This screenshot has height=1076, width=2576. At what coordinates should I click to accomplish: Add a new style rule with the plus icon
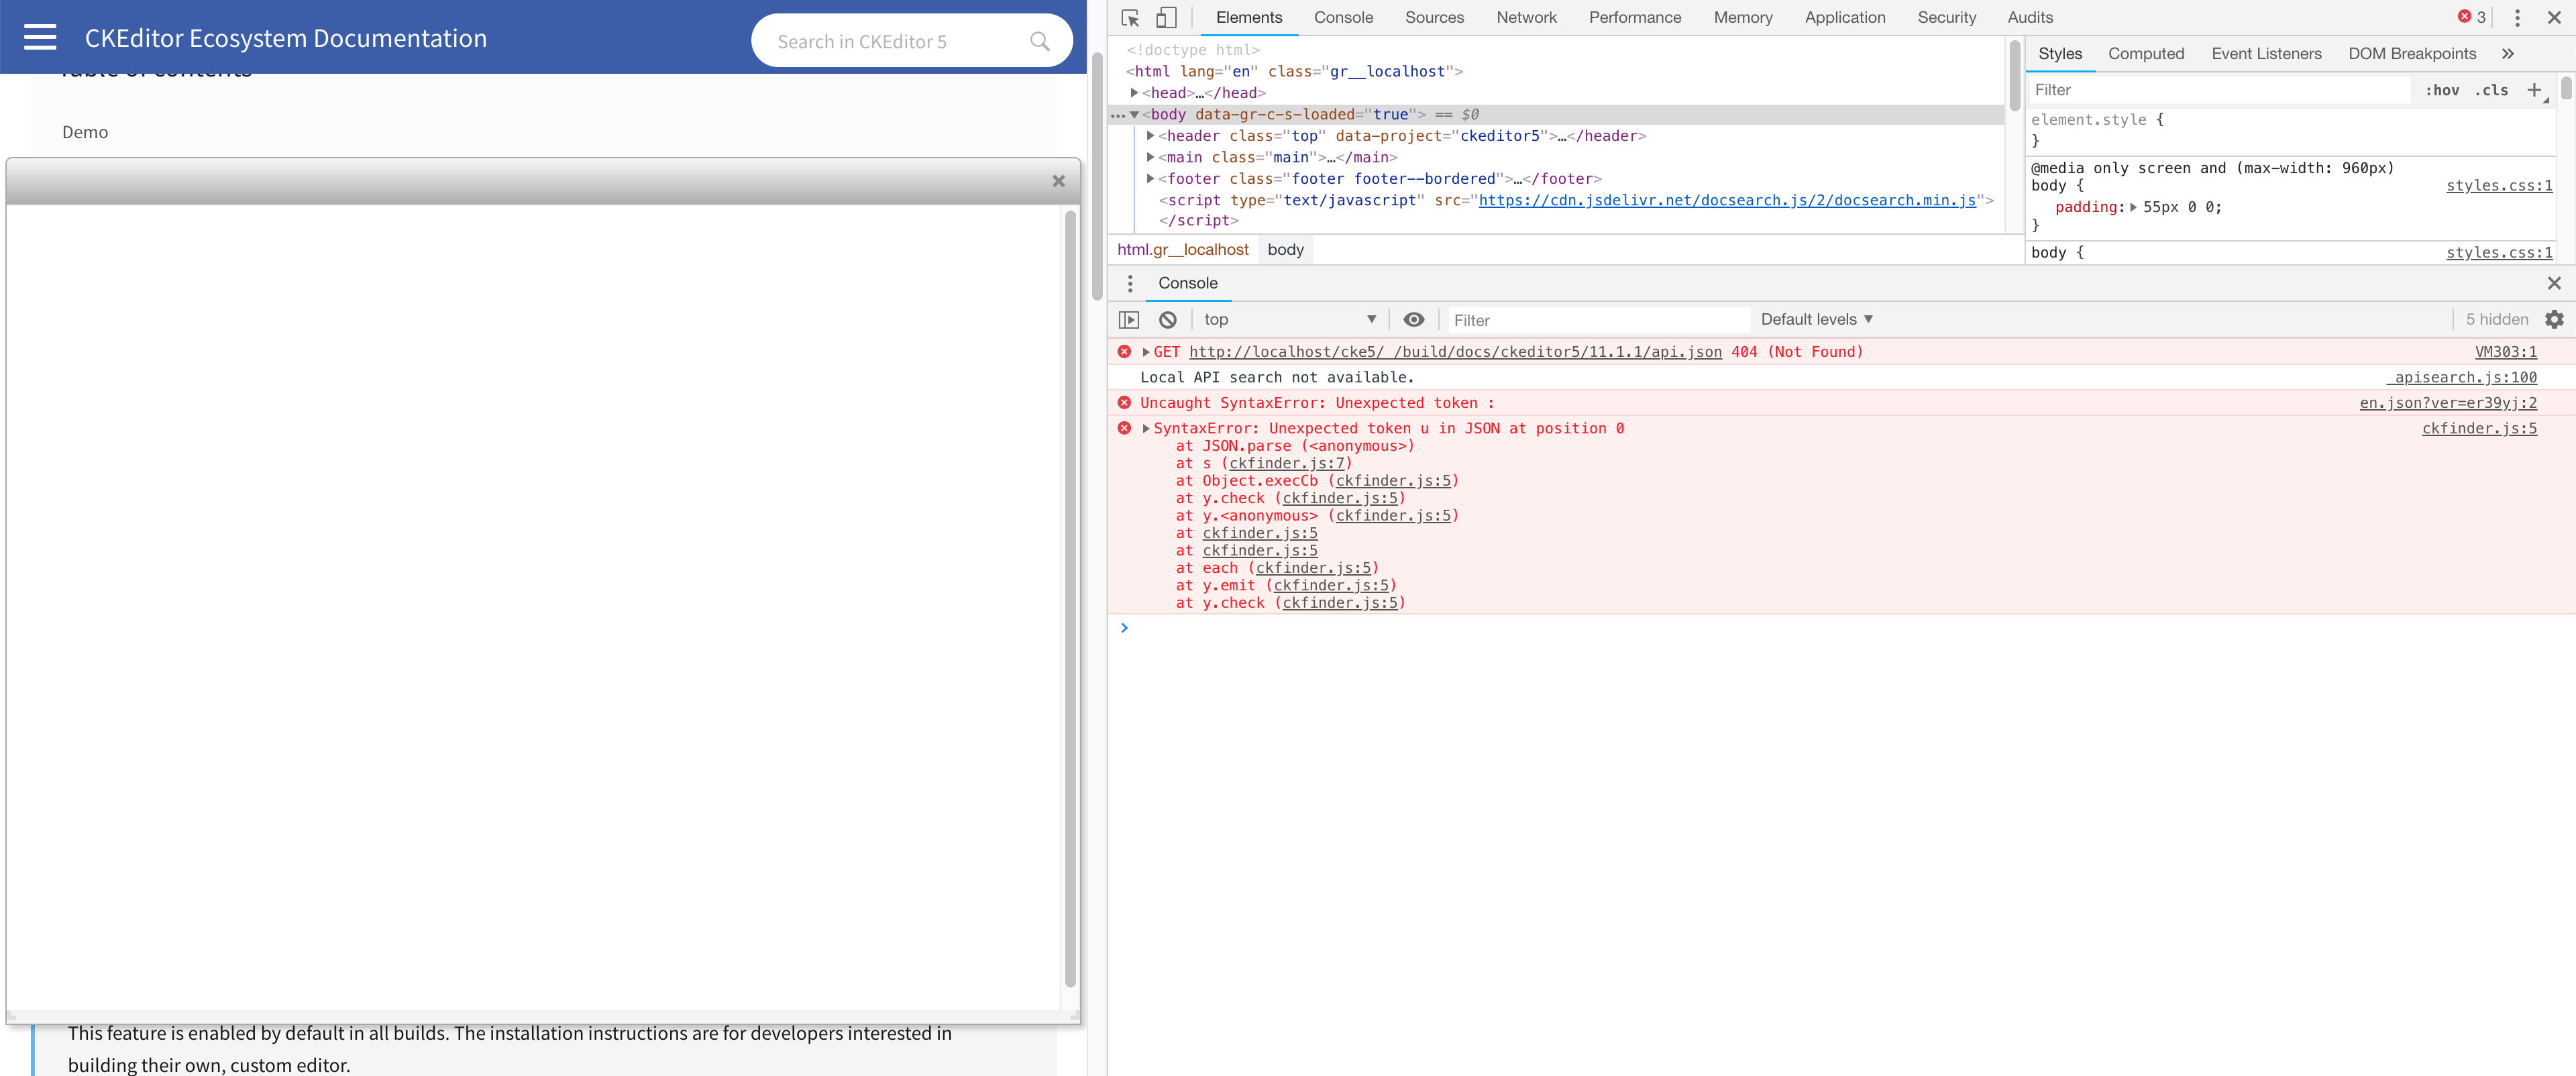point(2536,89)
